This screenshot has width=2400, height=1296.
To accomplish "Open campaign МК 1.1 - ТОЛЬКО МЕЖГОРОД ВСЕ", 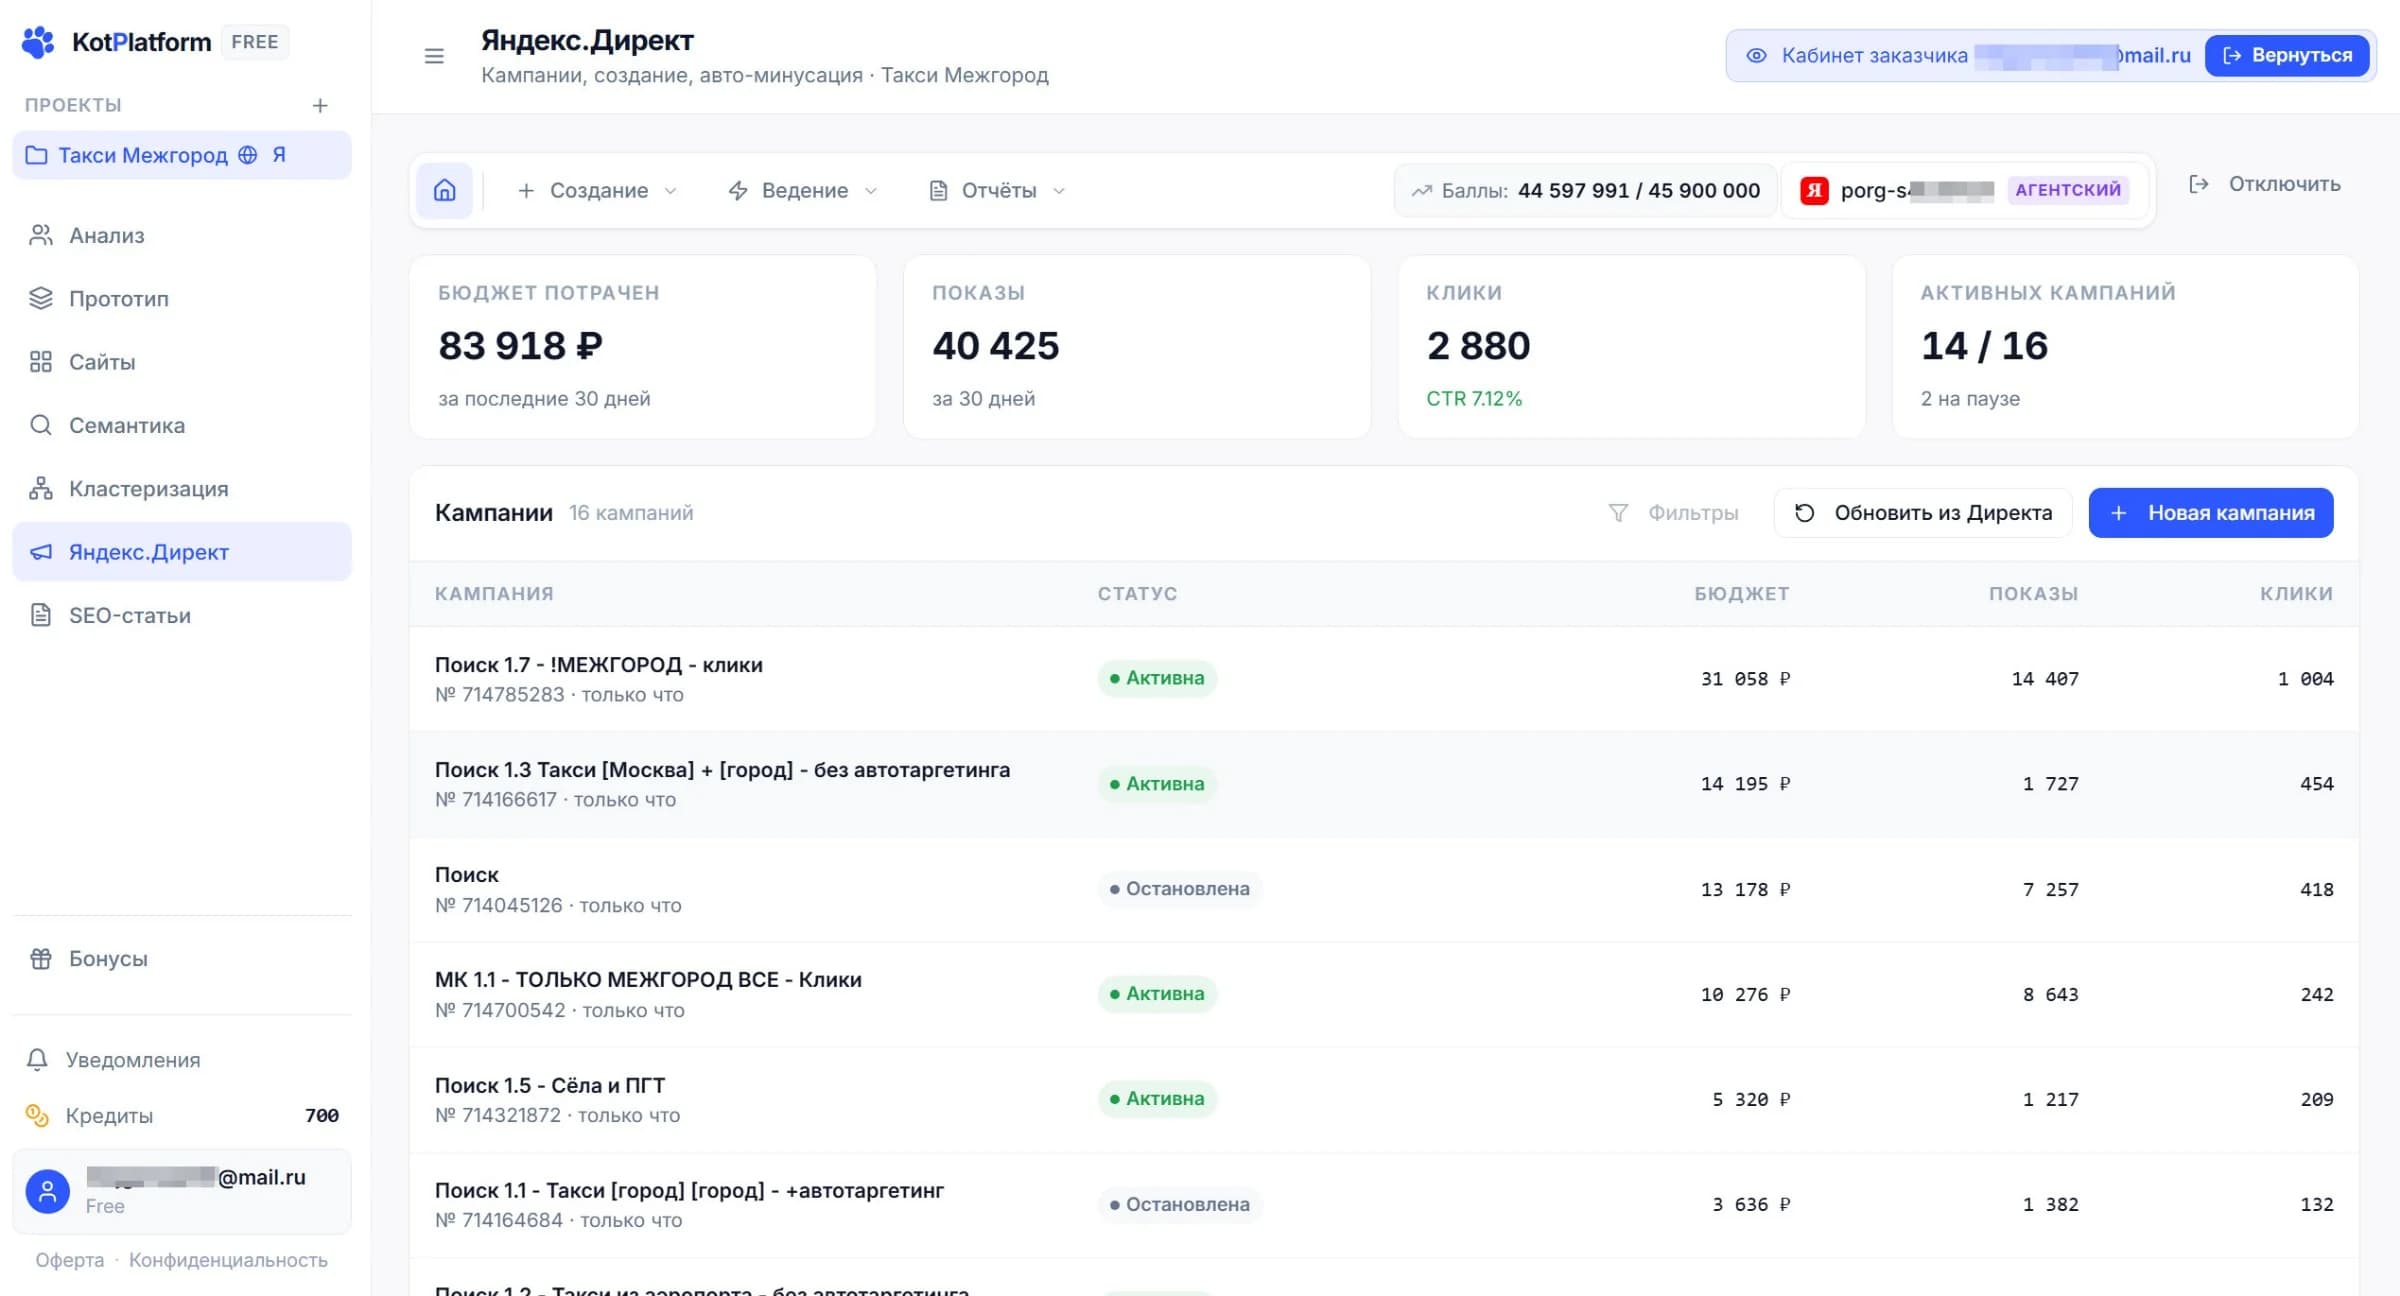I will tap(648, 980).
